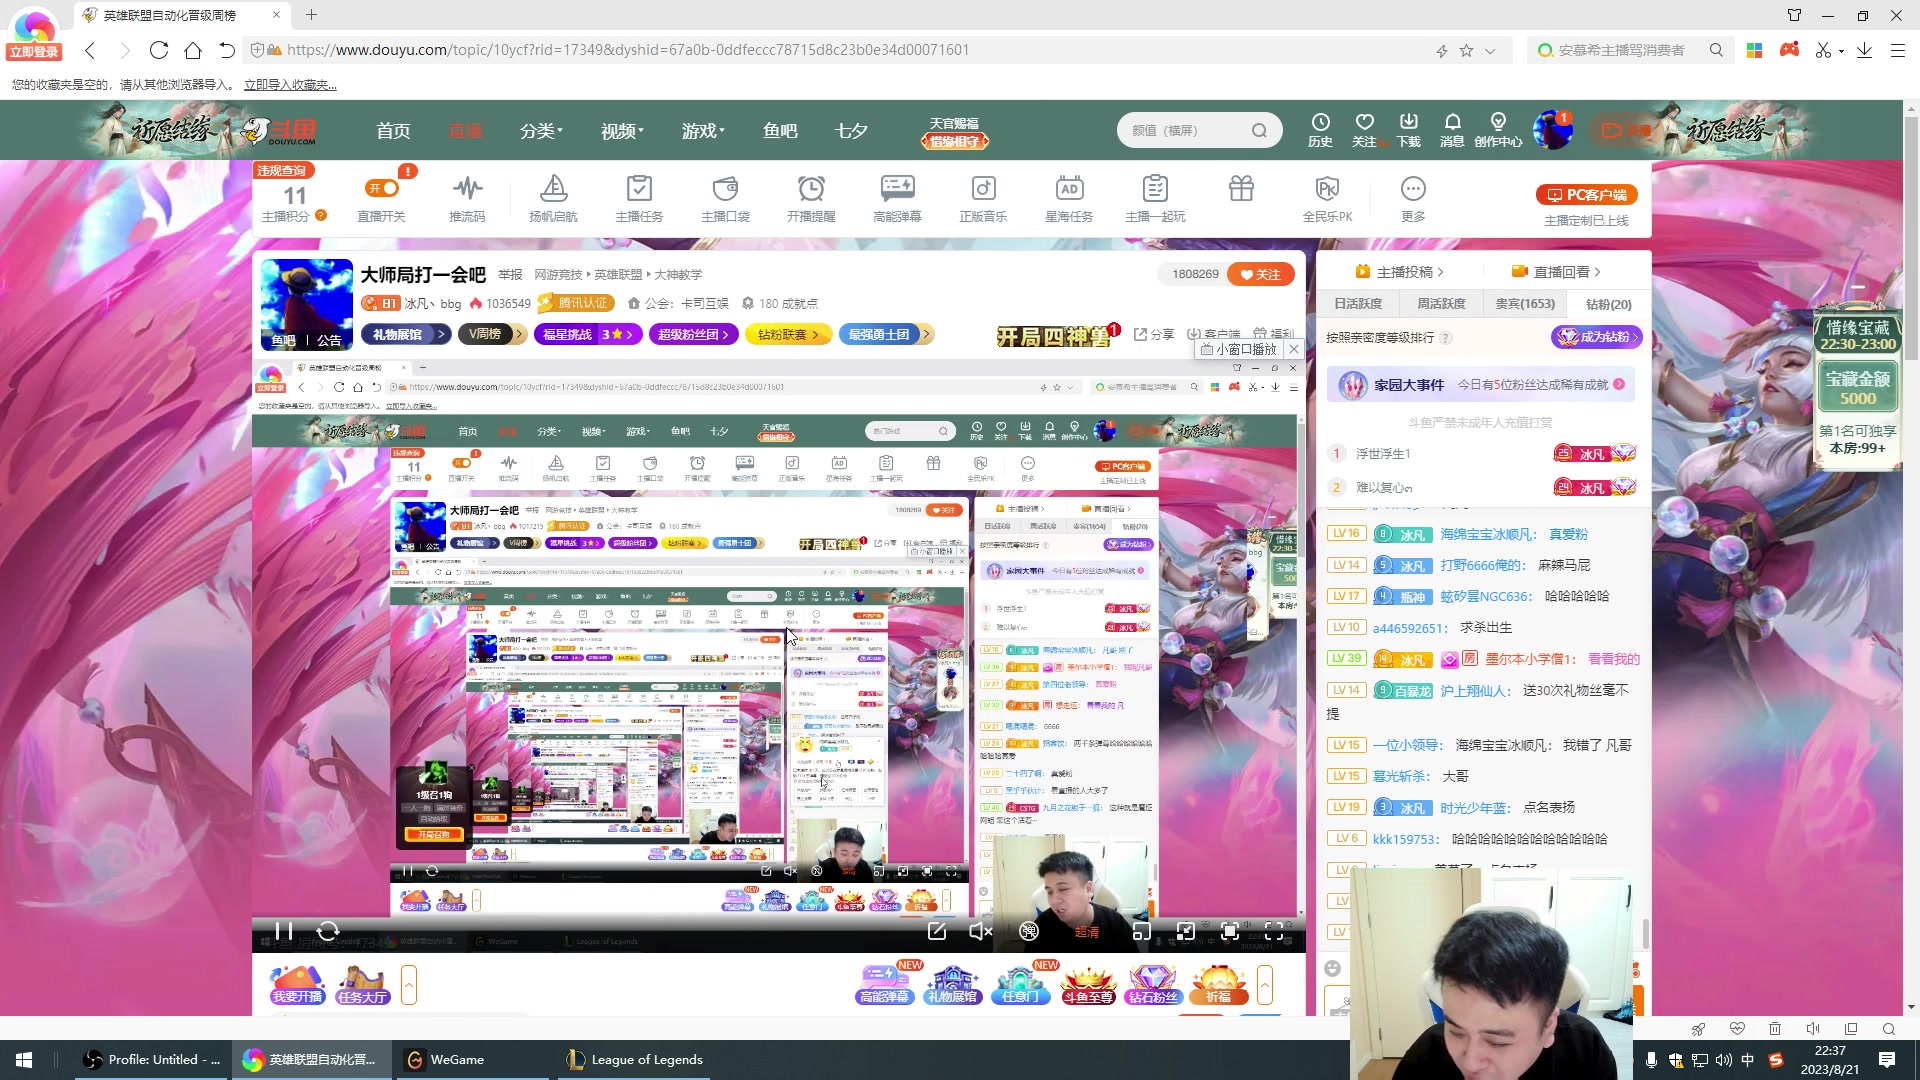Viewport: 1920px width, 1080px height.
Task: Open 七夕 navigation item
Action: (851, 131)
